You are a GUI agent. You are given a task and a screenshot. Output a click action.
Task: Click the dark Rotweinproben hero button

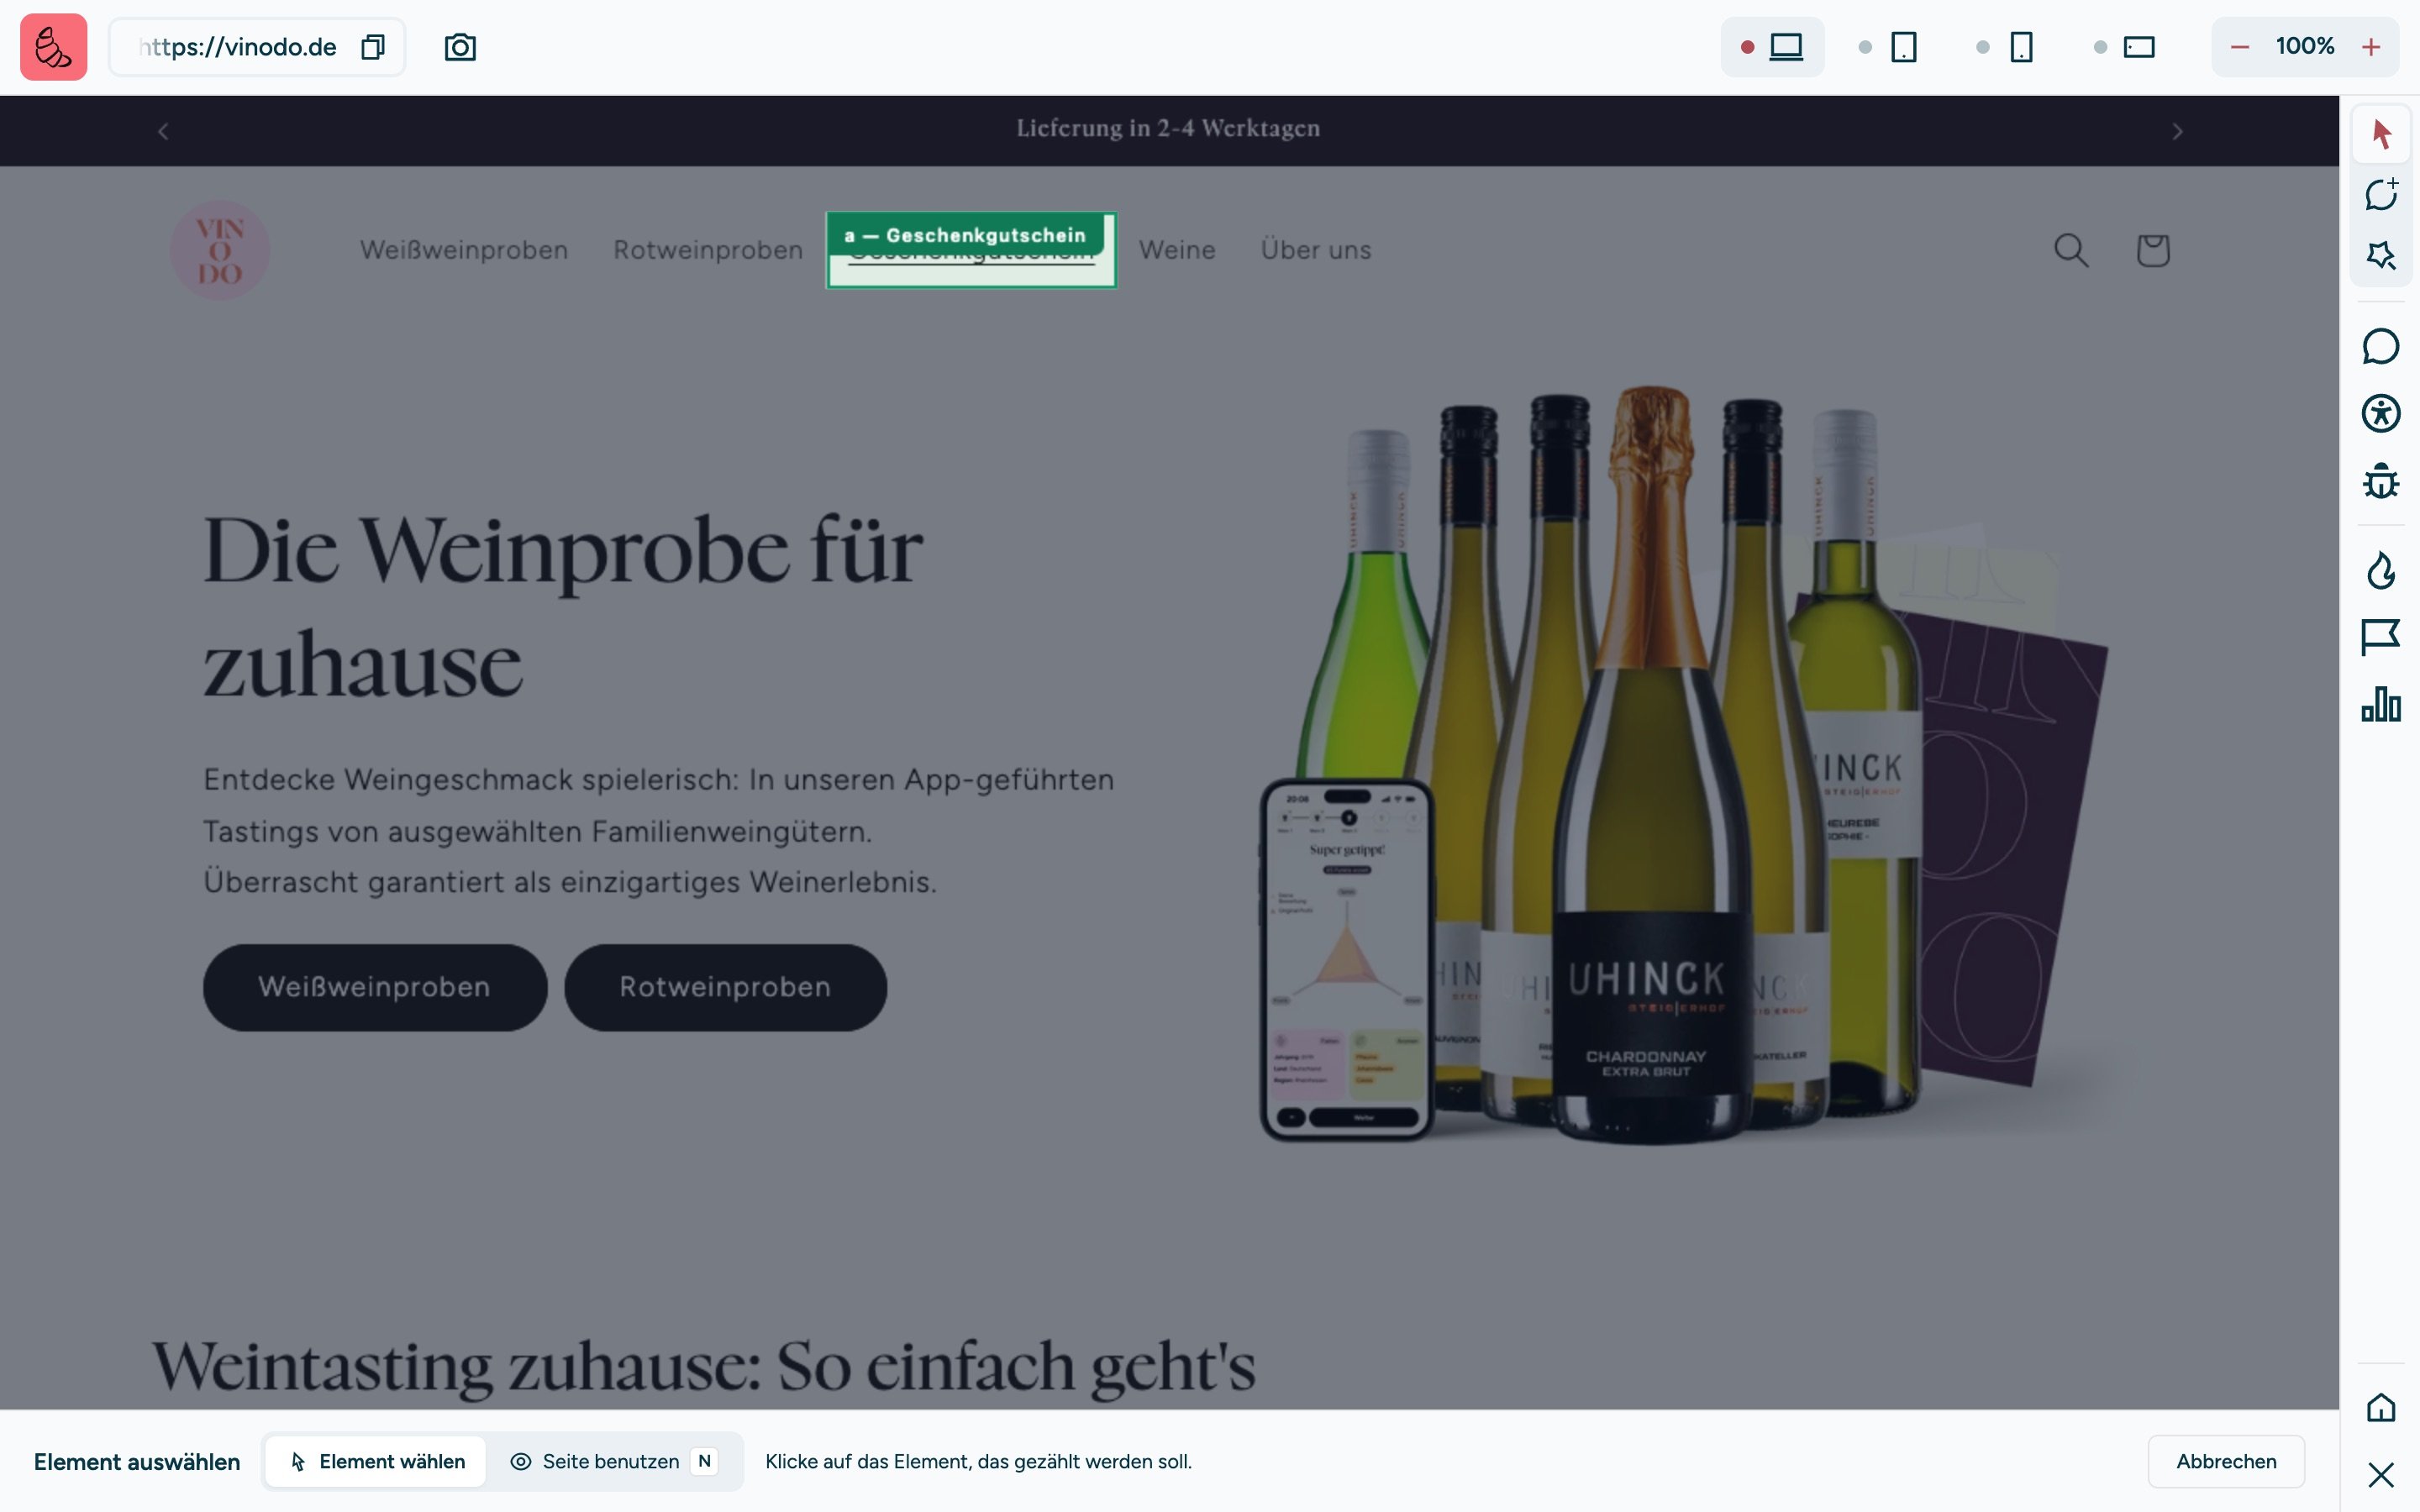coord(725,987)
